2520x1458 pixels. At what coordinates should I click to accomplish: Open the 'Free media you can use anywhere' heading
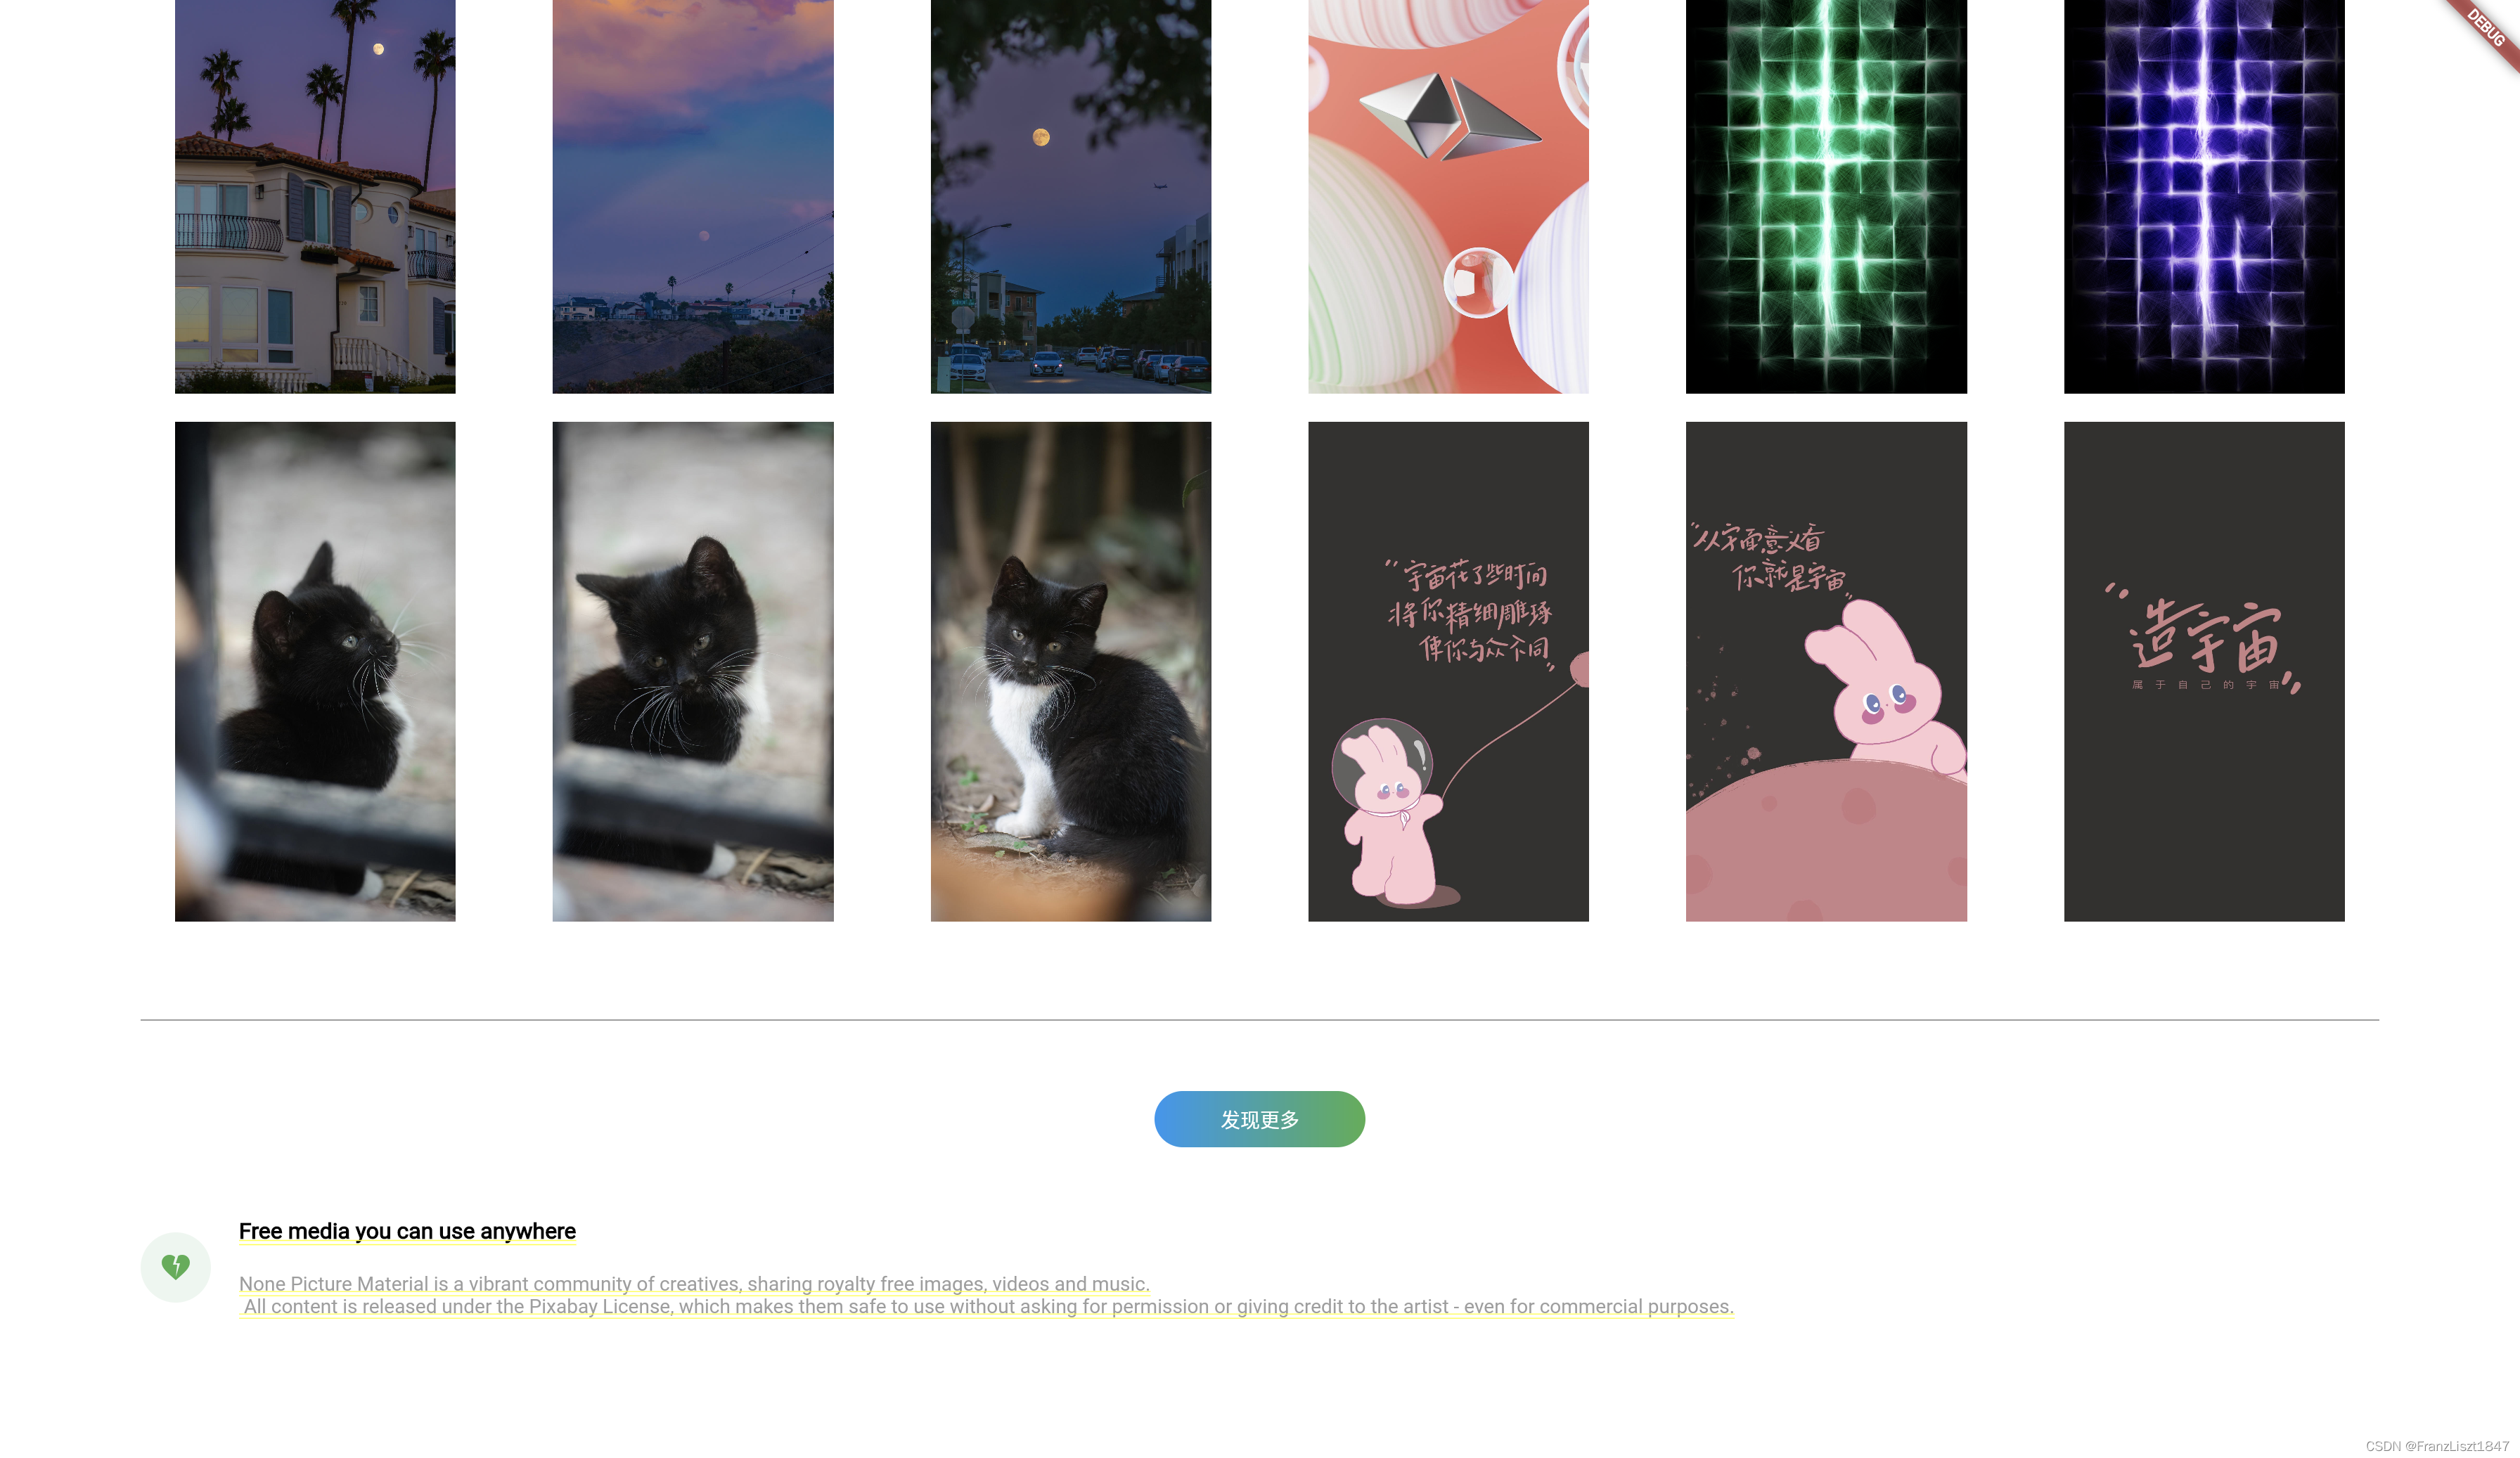407,1231
